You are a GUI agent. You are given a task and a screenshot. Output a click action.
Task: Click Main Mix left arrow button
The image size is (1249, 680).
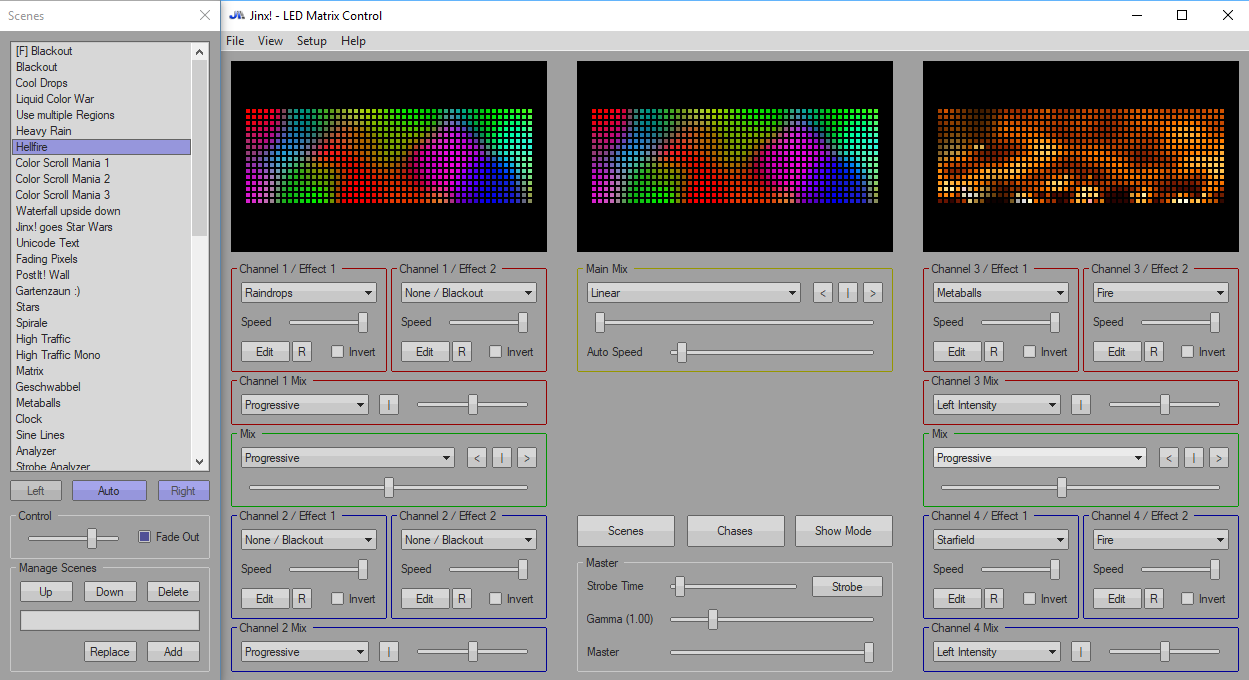click(x=822, y=293)
